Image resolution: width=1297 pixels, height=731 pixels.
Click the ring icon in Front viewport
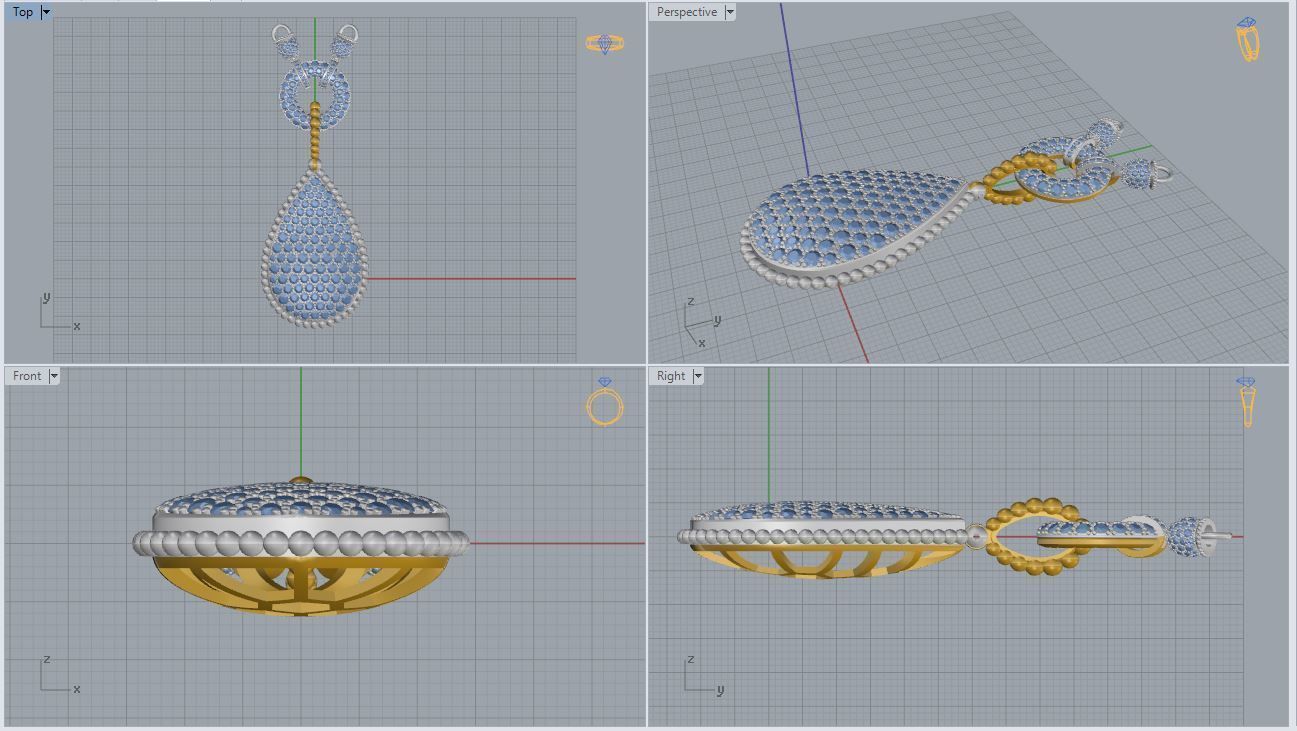604,402
